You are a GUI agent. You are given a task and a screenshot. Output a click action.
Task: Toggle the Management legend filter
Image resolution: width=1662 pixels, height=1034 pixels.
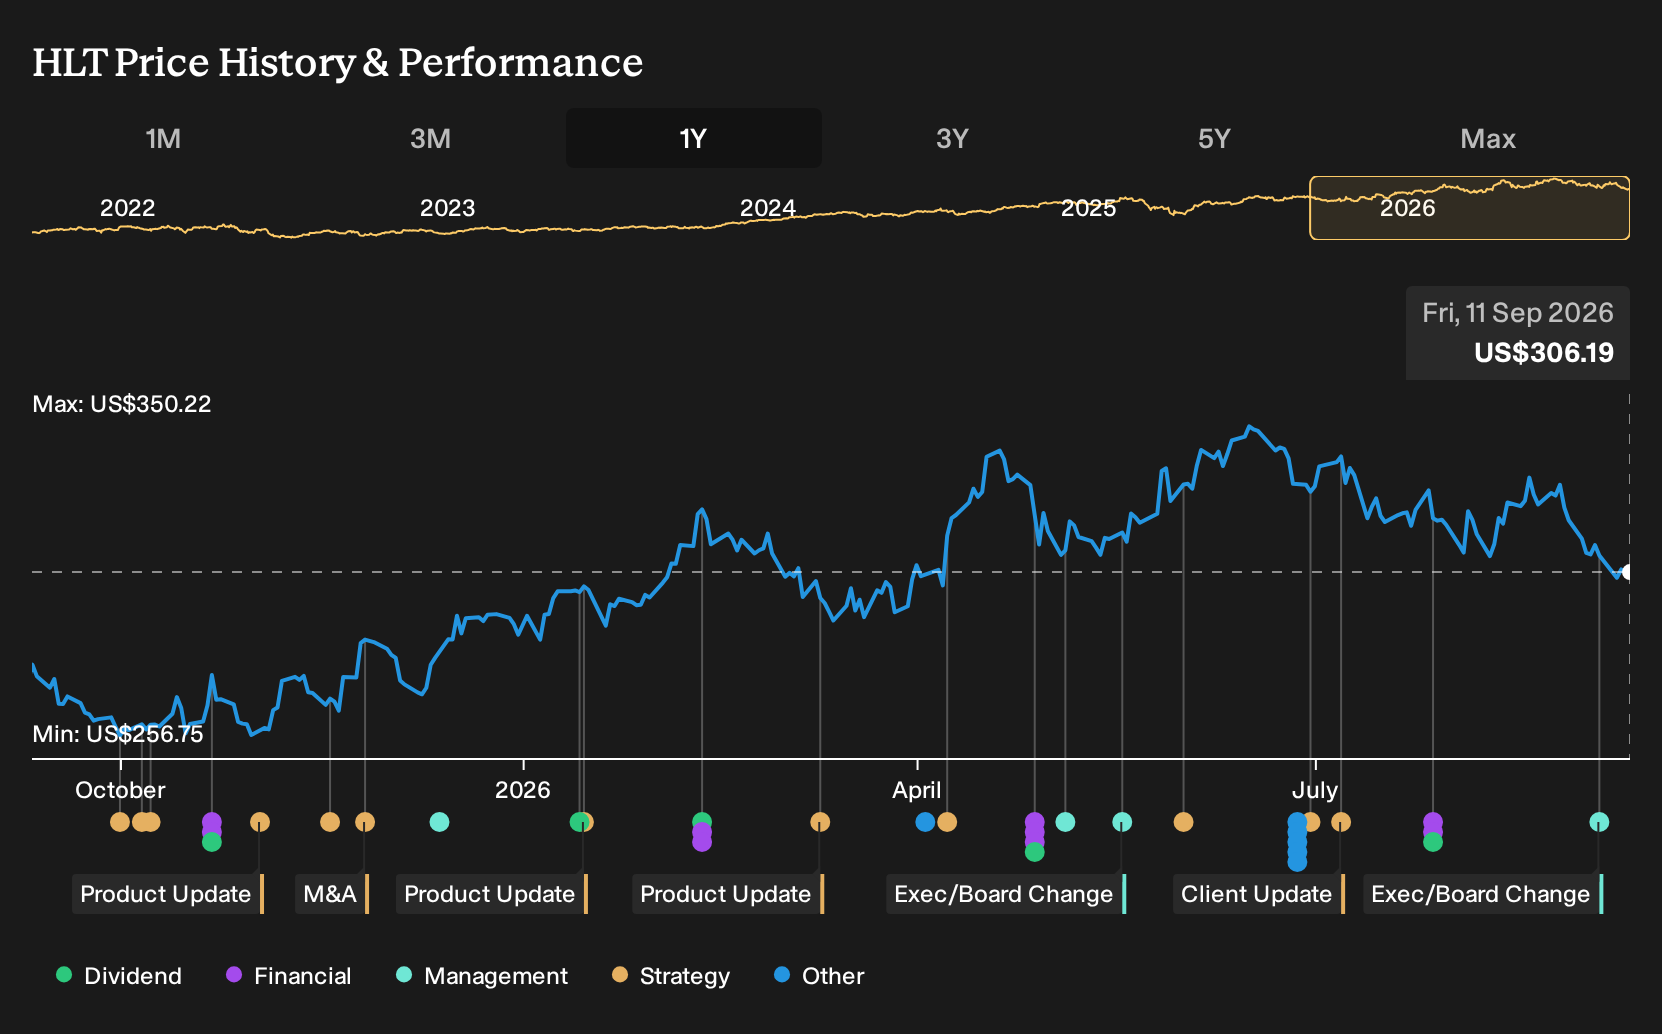click(482, 976)
